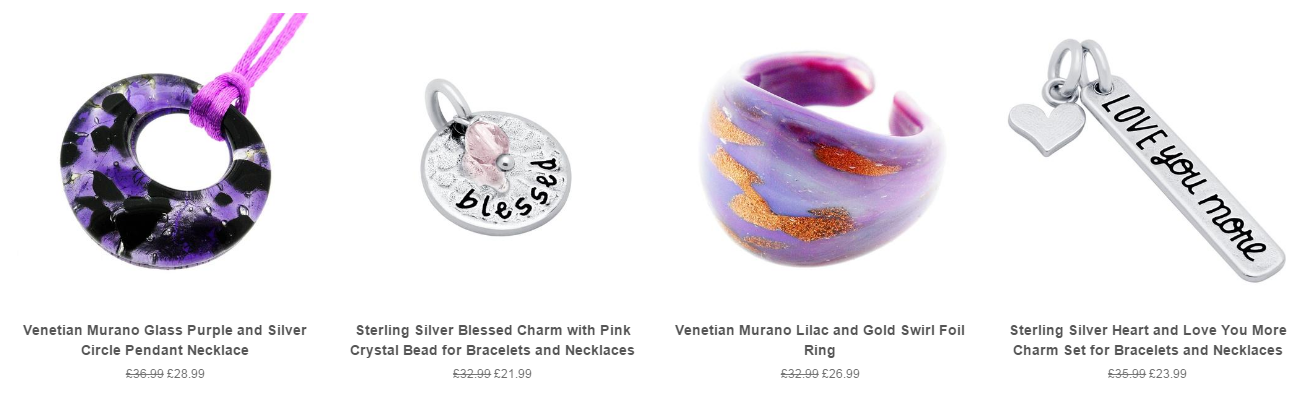
Task: Click the crossed-out £35.99 price
Action: tap(1127, 374)
